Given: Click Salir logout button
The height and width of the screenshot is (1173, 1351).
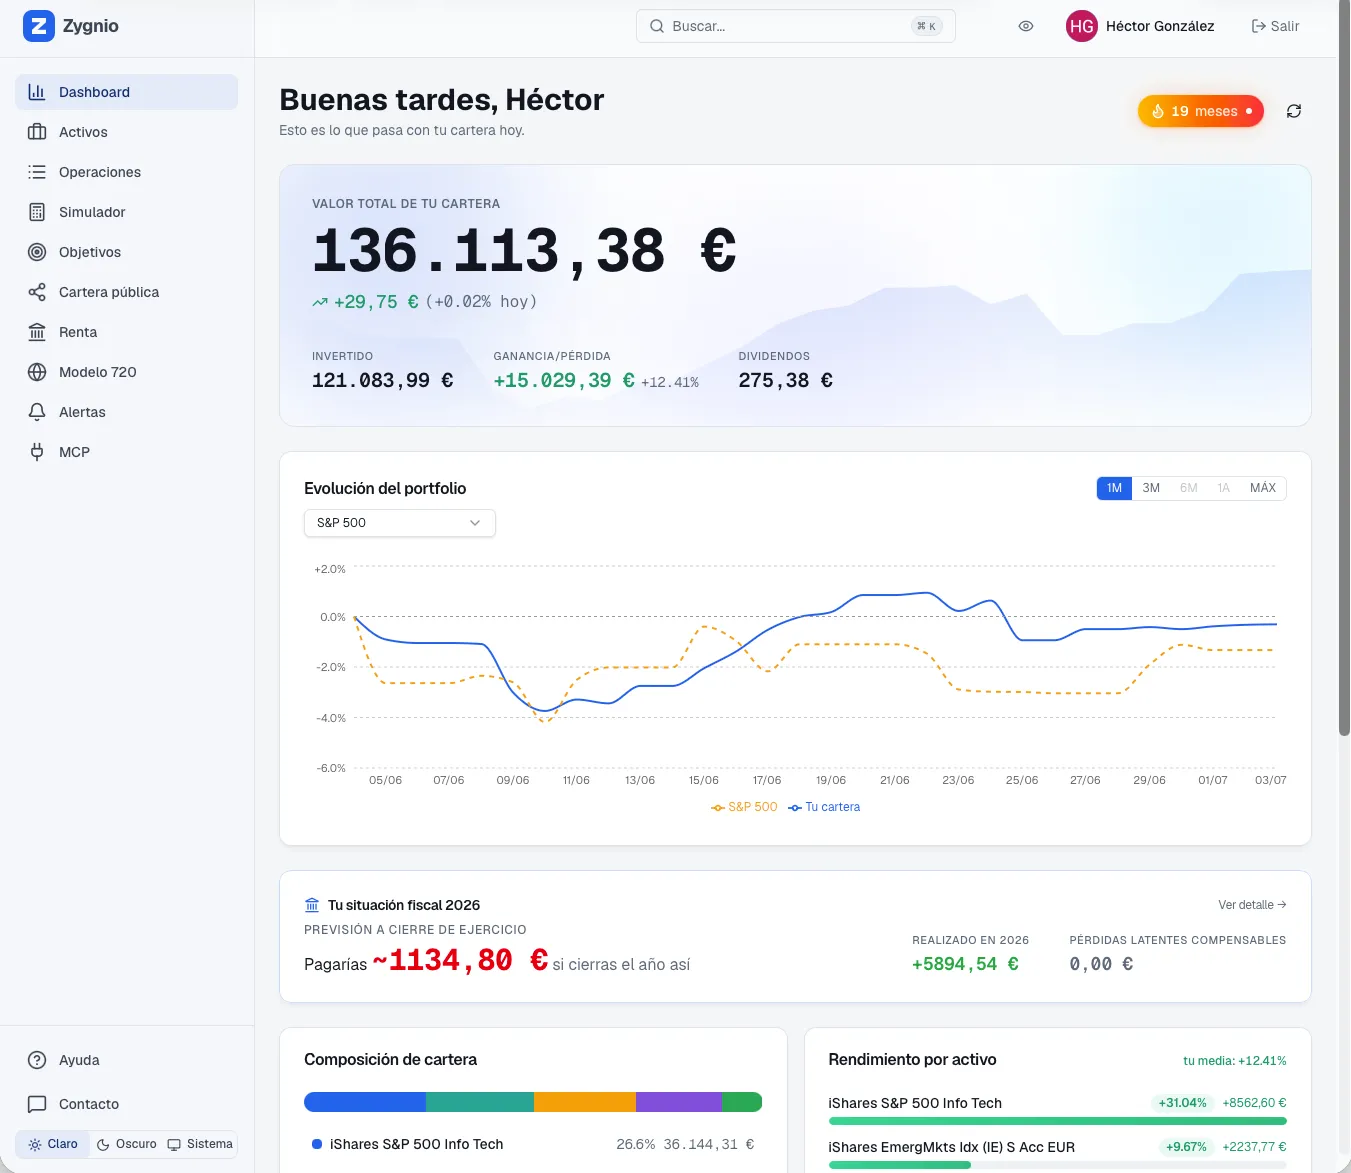Looking at the screenshot, I should coord(1275,26).
